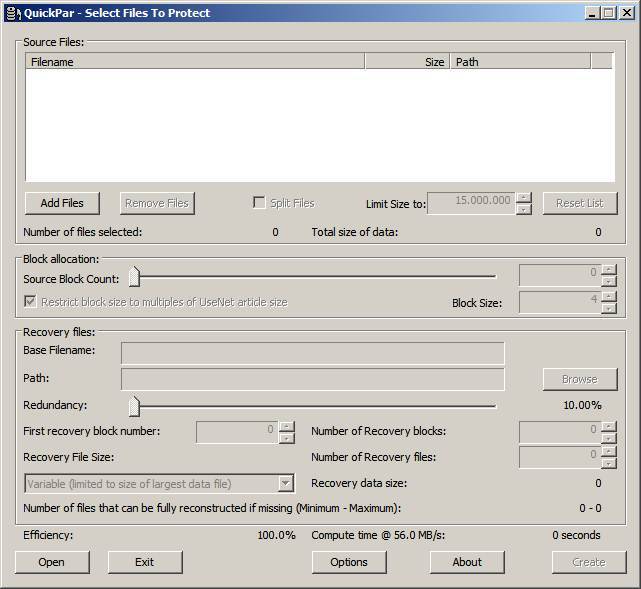The width and height of the screenshot is (641, 589).
Task: Decrease First recovery block number
Action: tap(287, 438)
